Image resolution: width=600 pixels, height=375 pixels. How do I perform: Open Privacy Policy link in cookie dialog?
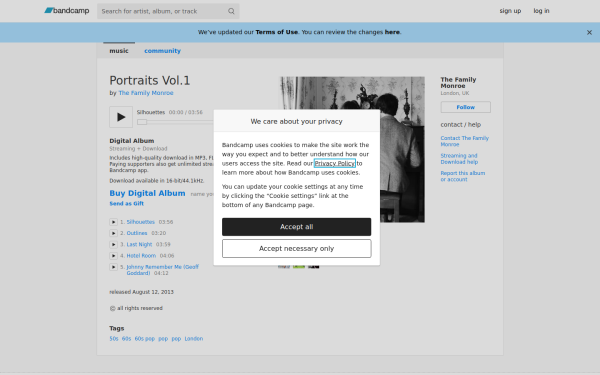tap(335, 163)
